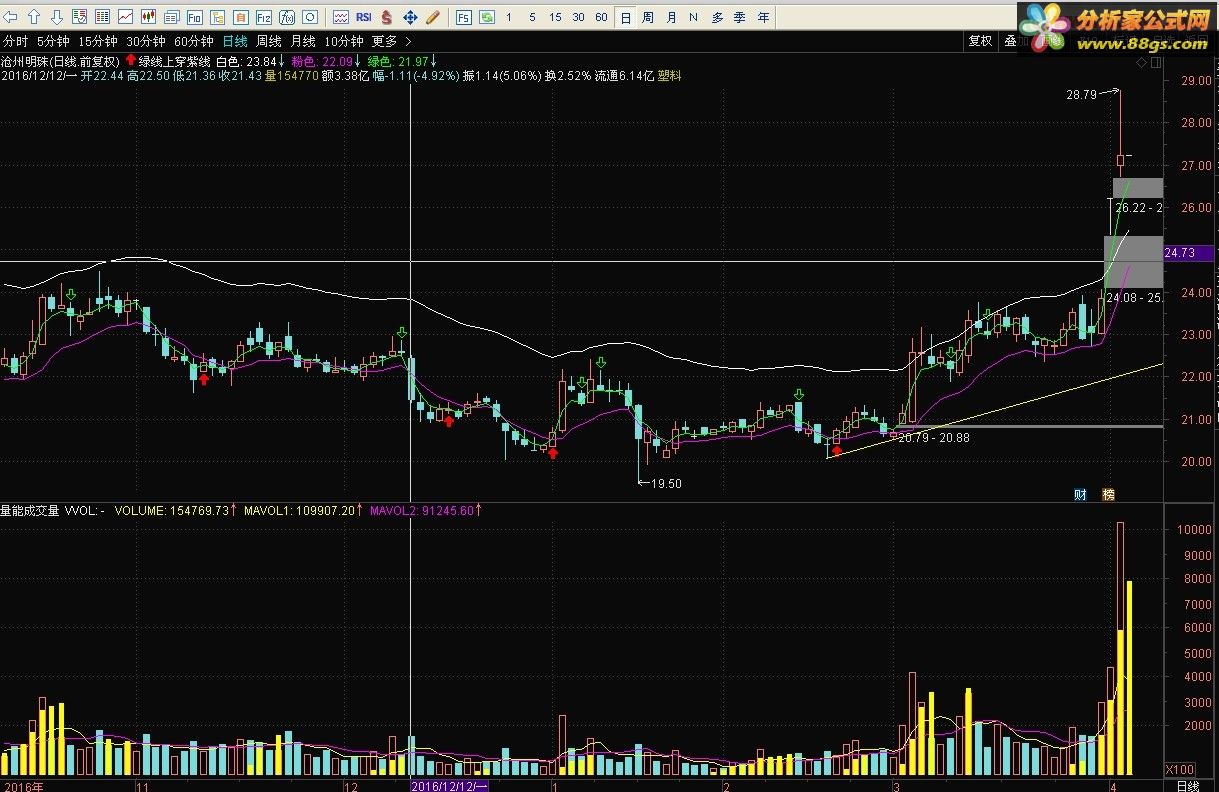Click the 财 finance badge on chart

pyautogui.click(x=1080, y=494)
